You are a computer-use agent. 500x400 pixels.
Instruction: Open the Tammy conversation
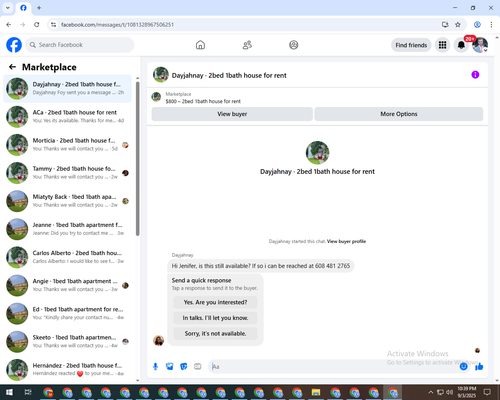[x=67, y=173]
